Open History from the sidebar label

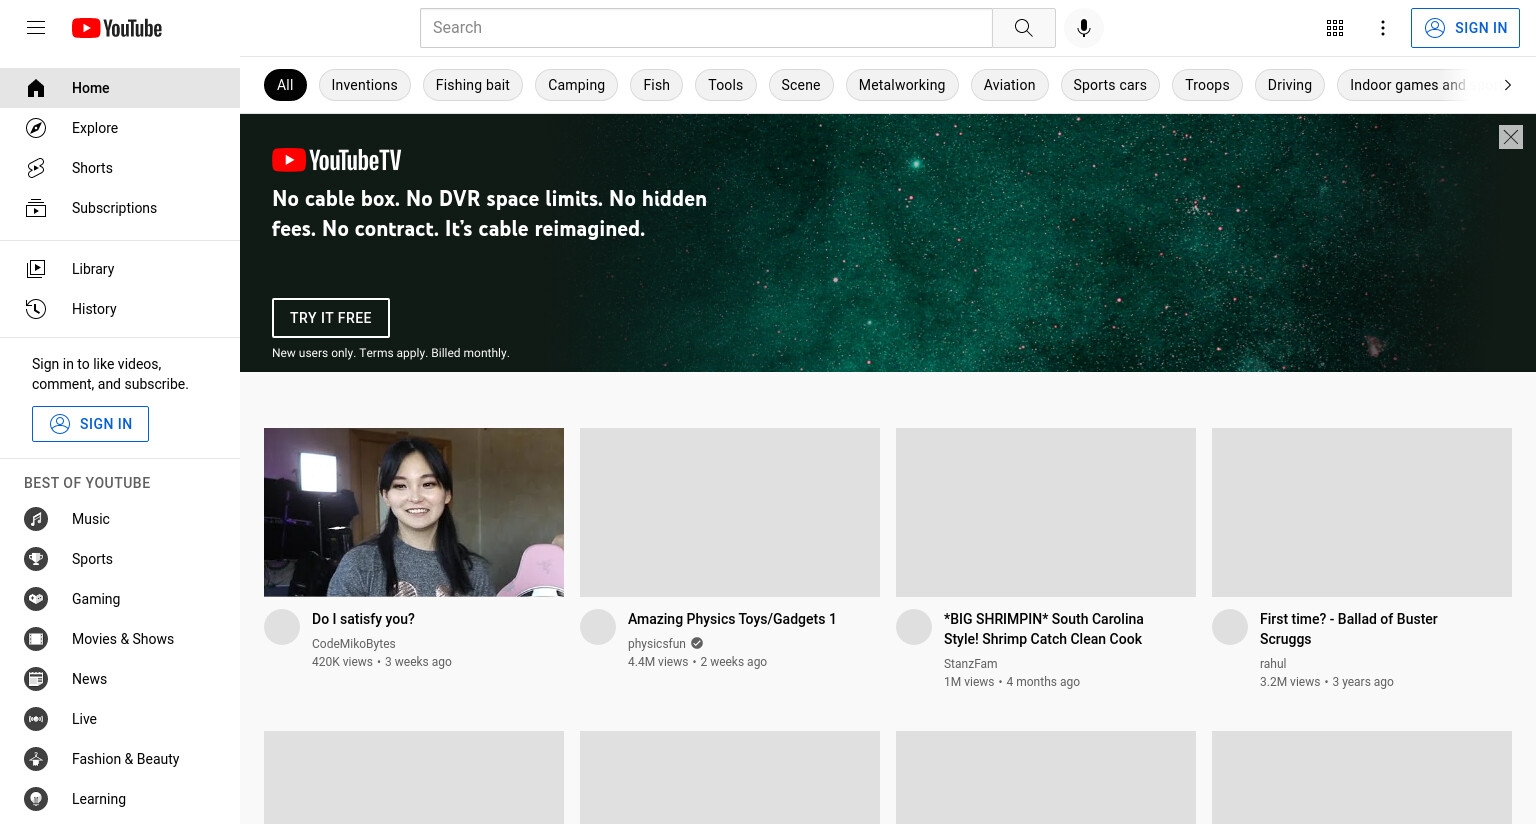pos(94,309)
